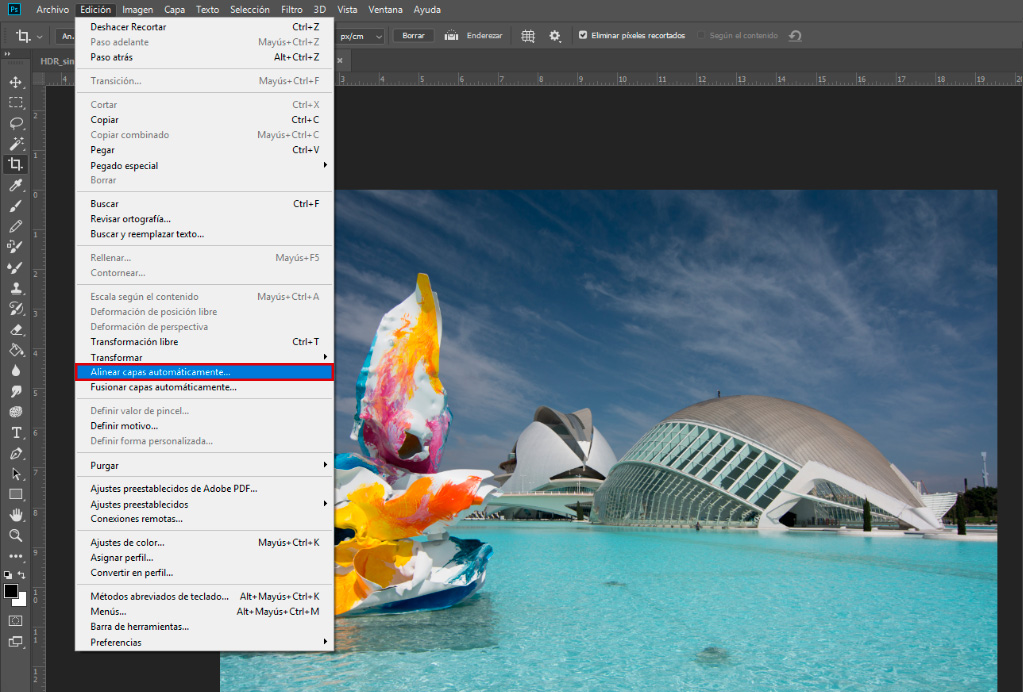Select the Zoom tool
1023x692 pixels.
(x=15, y=535)
